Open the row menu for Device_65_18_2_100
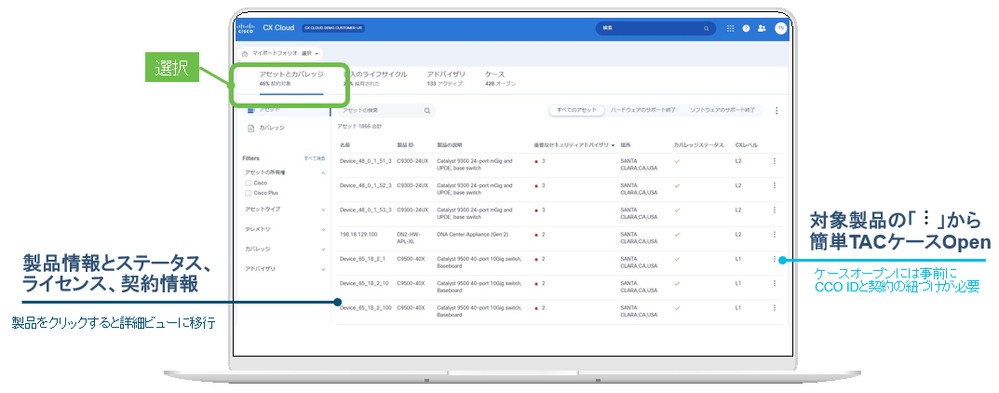999x393 pixels. click(774, 308)
